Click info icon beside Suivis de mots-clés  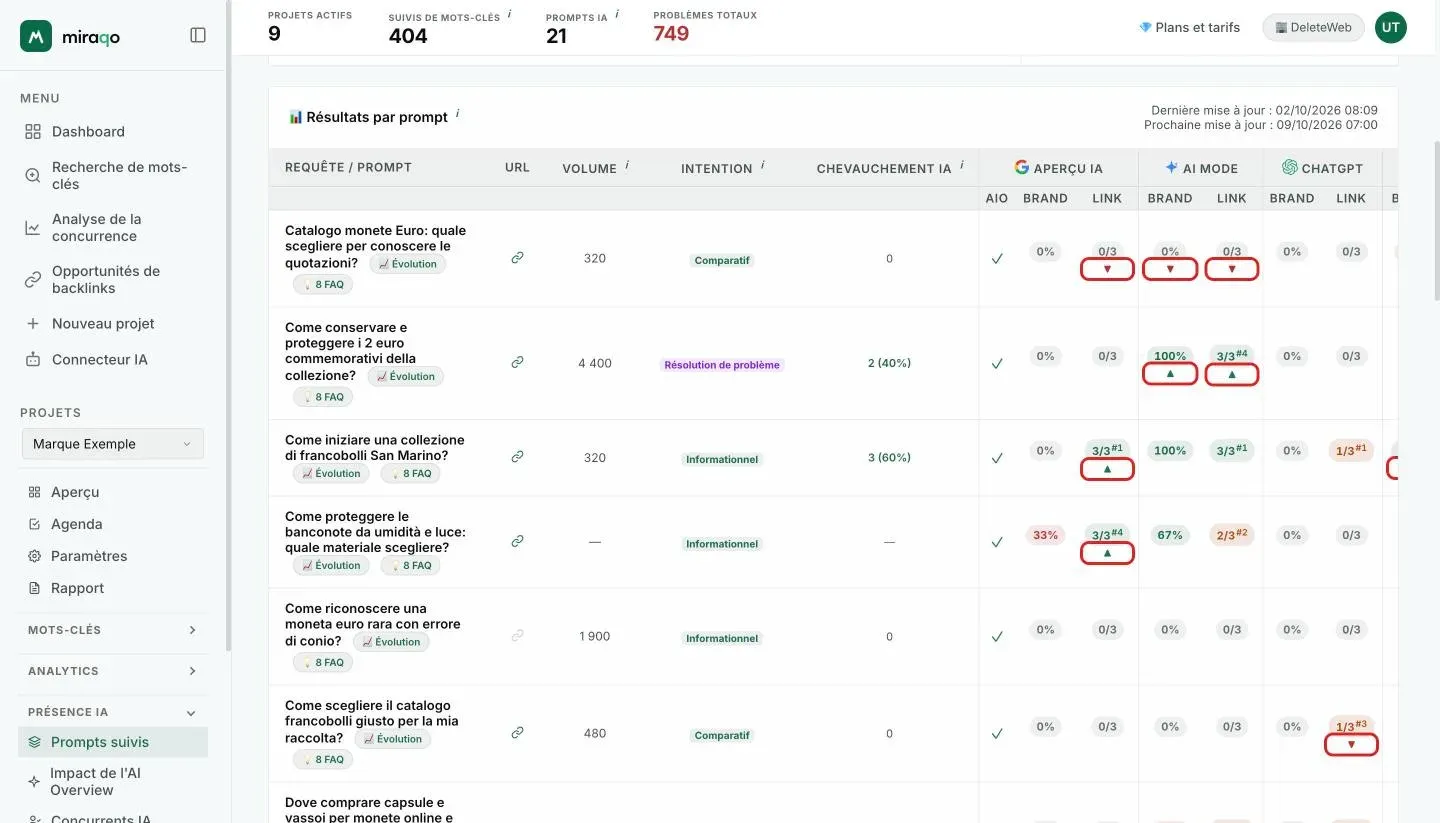click(510, 14)
